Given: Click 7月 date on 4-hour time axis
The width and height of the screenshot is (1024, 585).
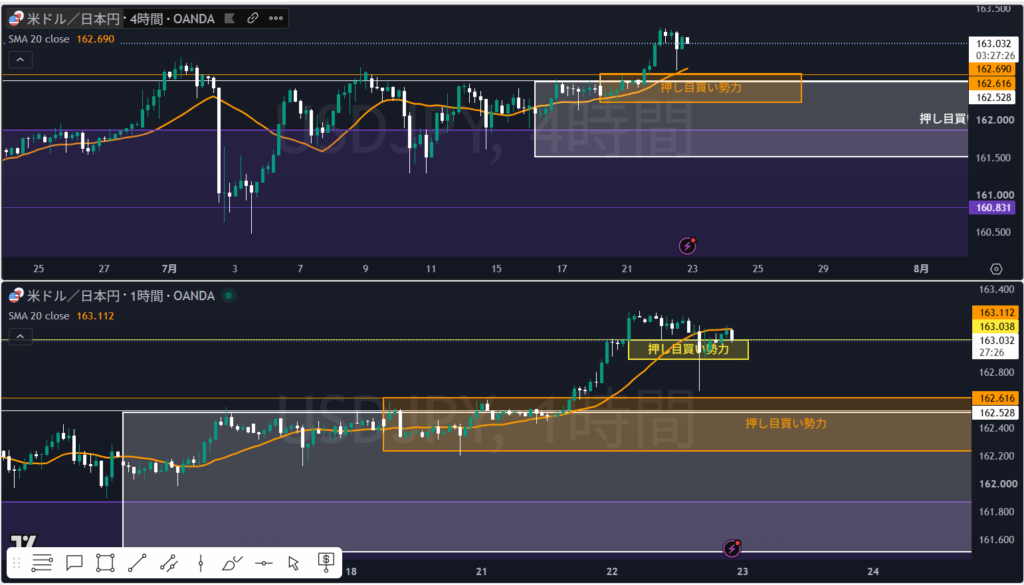Looking at the screenshot, I should point(168,269).
